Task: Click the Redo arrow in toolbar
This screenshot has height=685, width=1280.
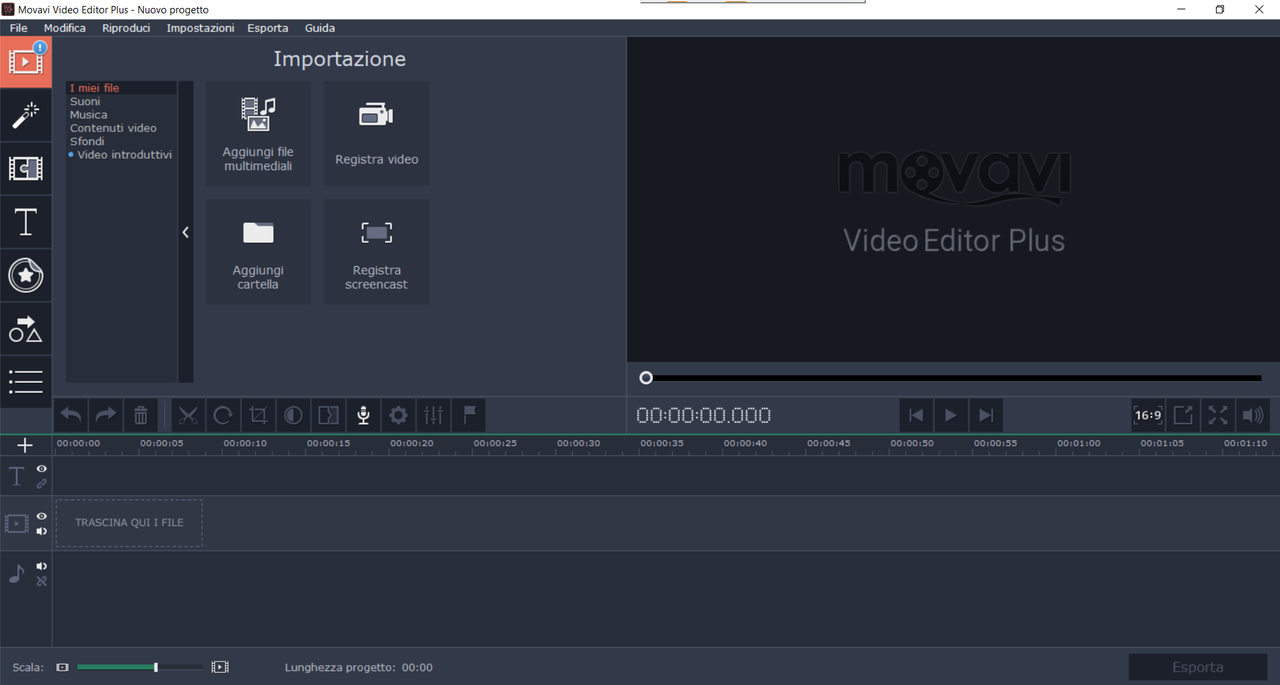Action: point(105,415)
